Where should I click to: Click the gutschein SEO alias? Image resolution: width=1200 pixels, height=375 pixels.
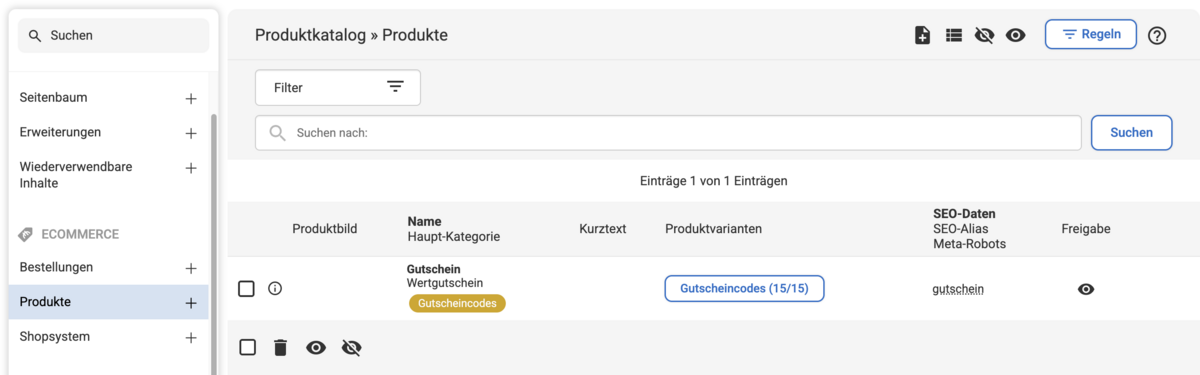point(958,290)
